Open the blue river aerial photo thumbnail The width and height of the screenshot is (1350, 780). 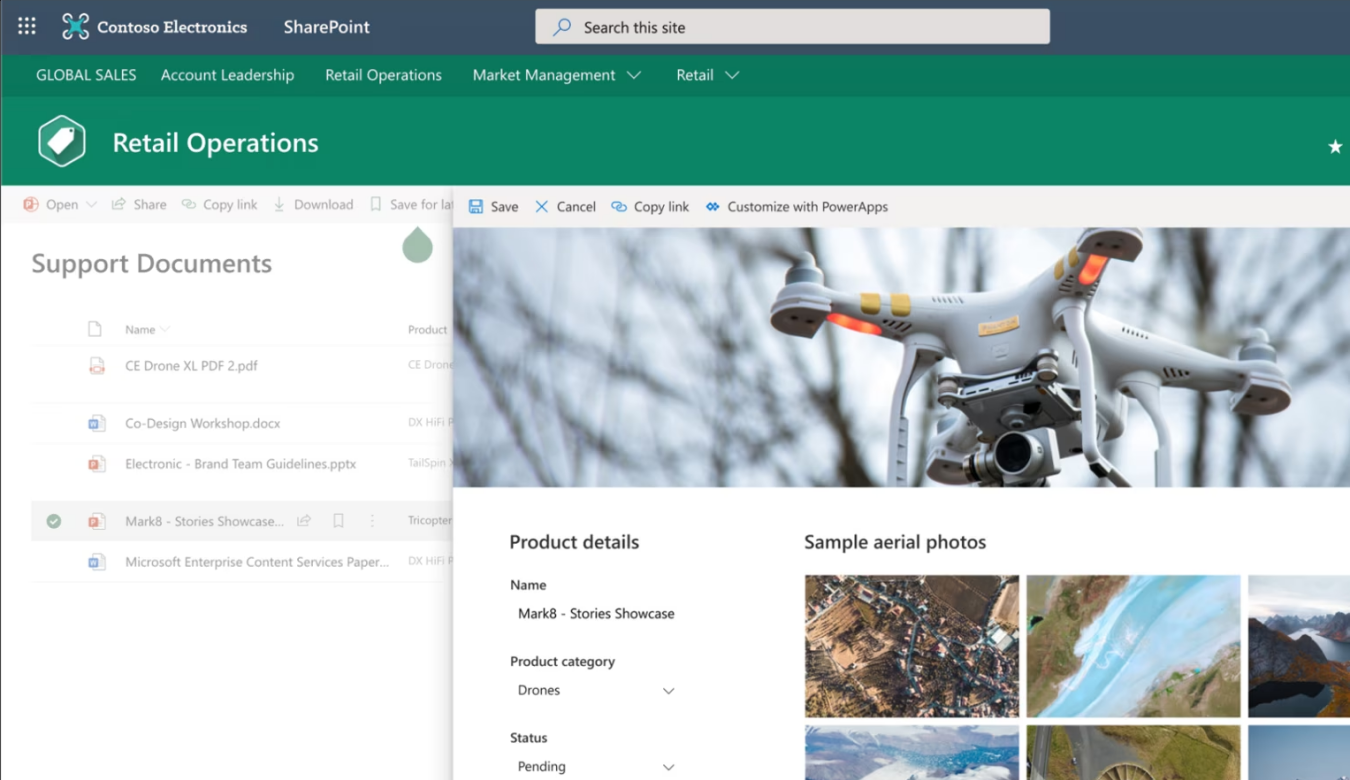pyautogui.click(x=1133, y=646)
